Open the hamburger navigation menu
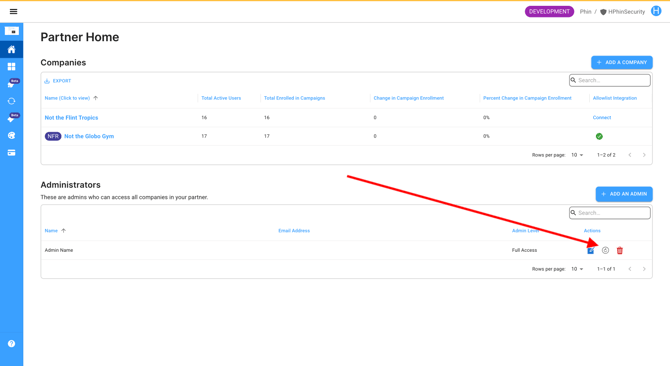670x366 pixels. [13, 12]
